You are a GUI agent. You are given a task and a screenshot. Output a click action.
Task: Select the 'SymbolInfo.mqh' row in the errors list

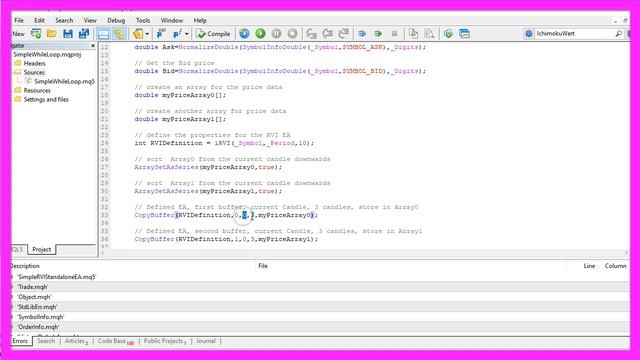(x=320, y=317)
